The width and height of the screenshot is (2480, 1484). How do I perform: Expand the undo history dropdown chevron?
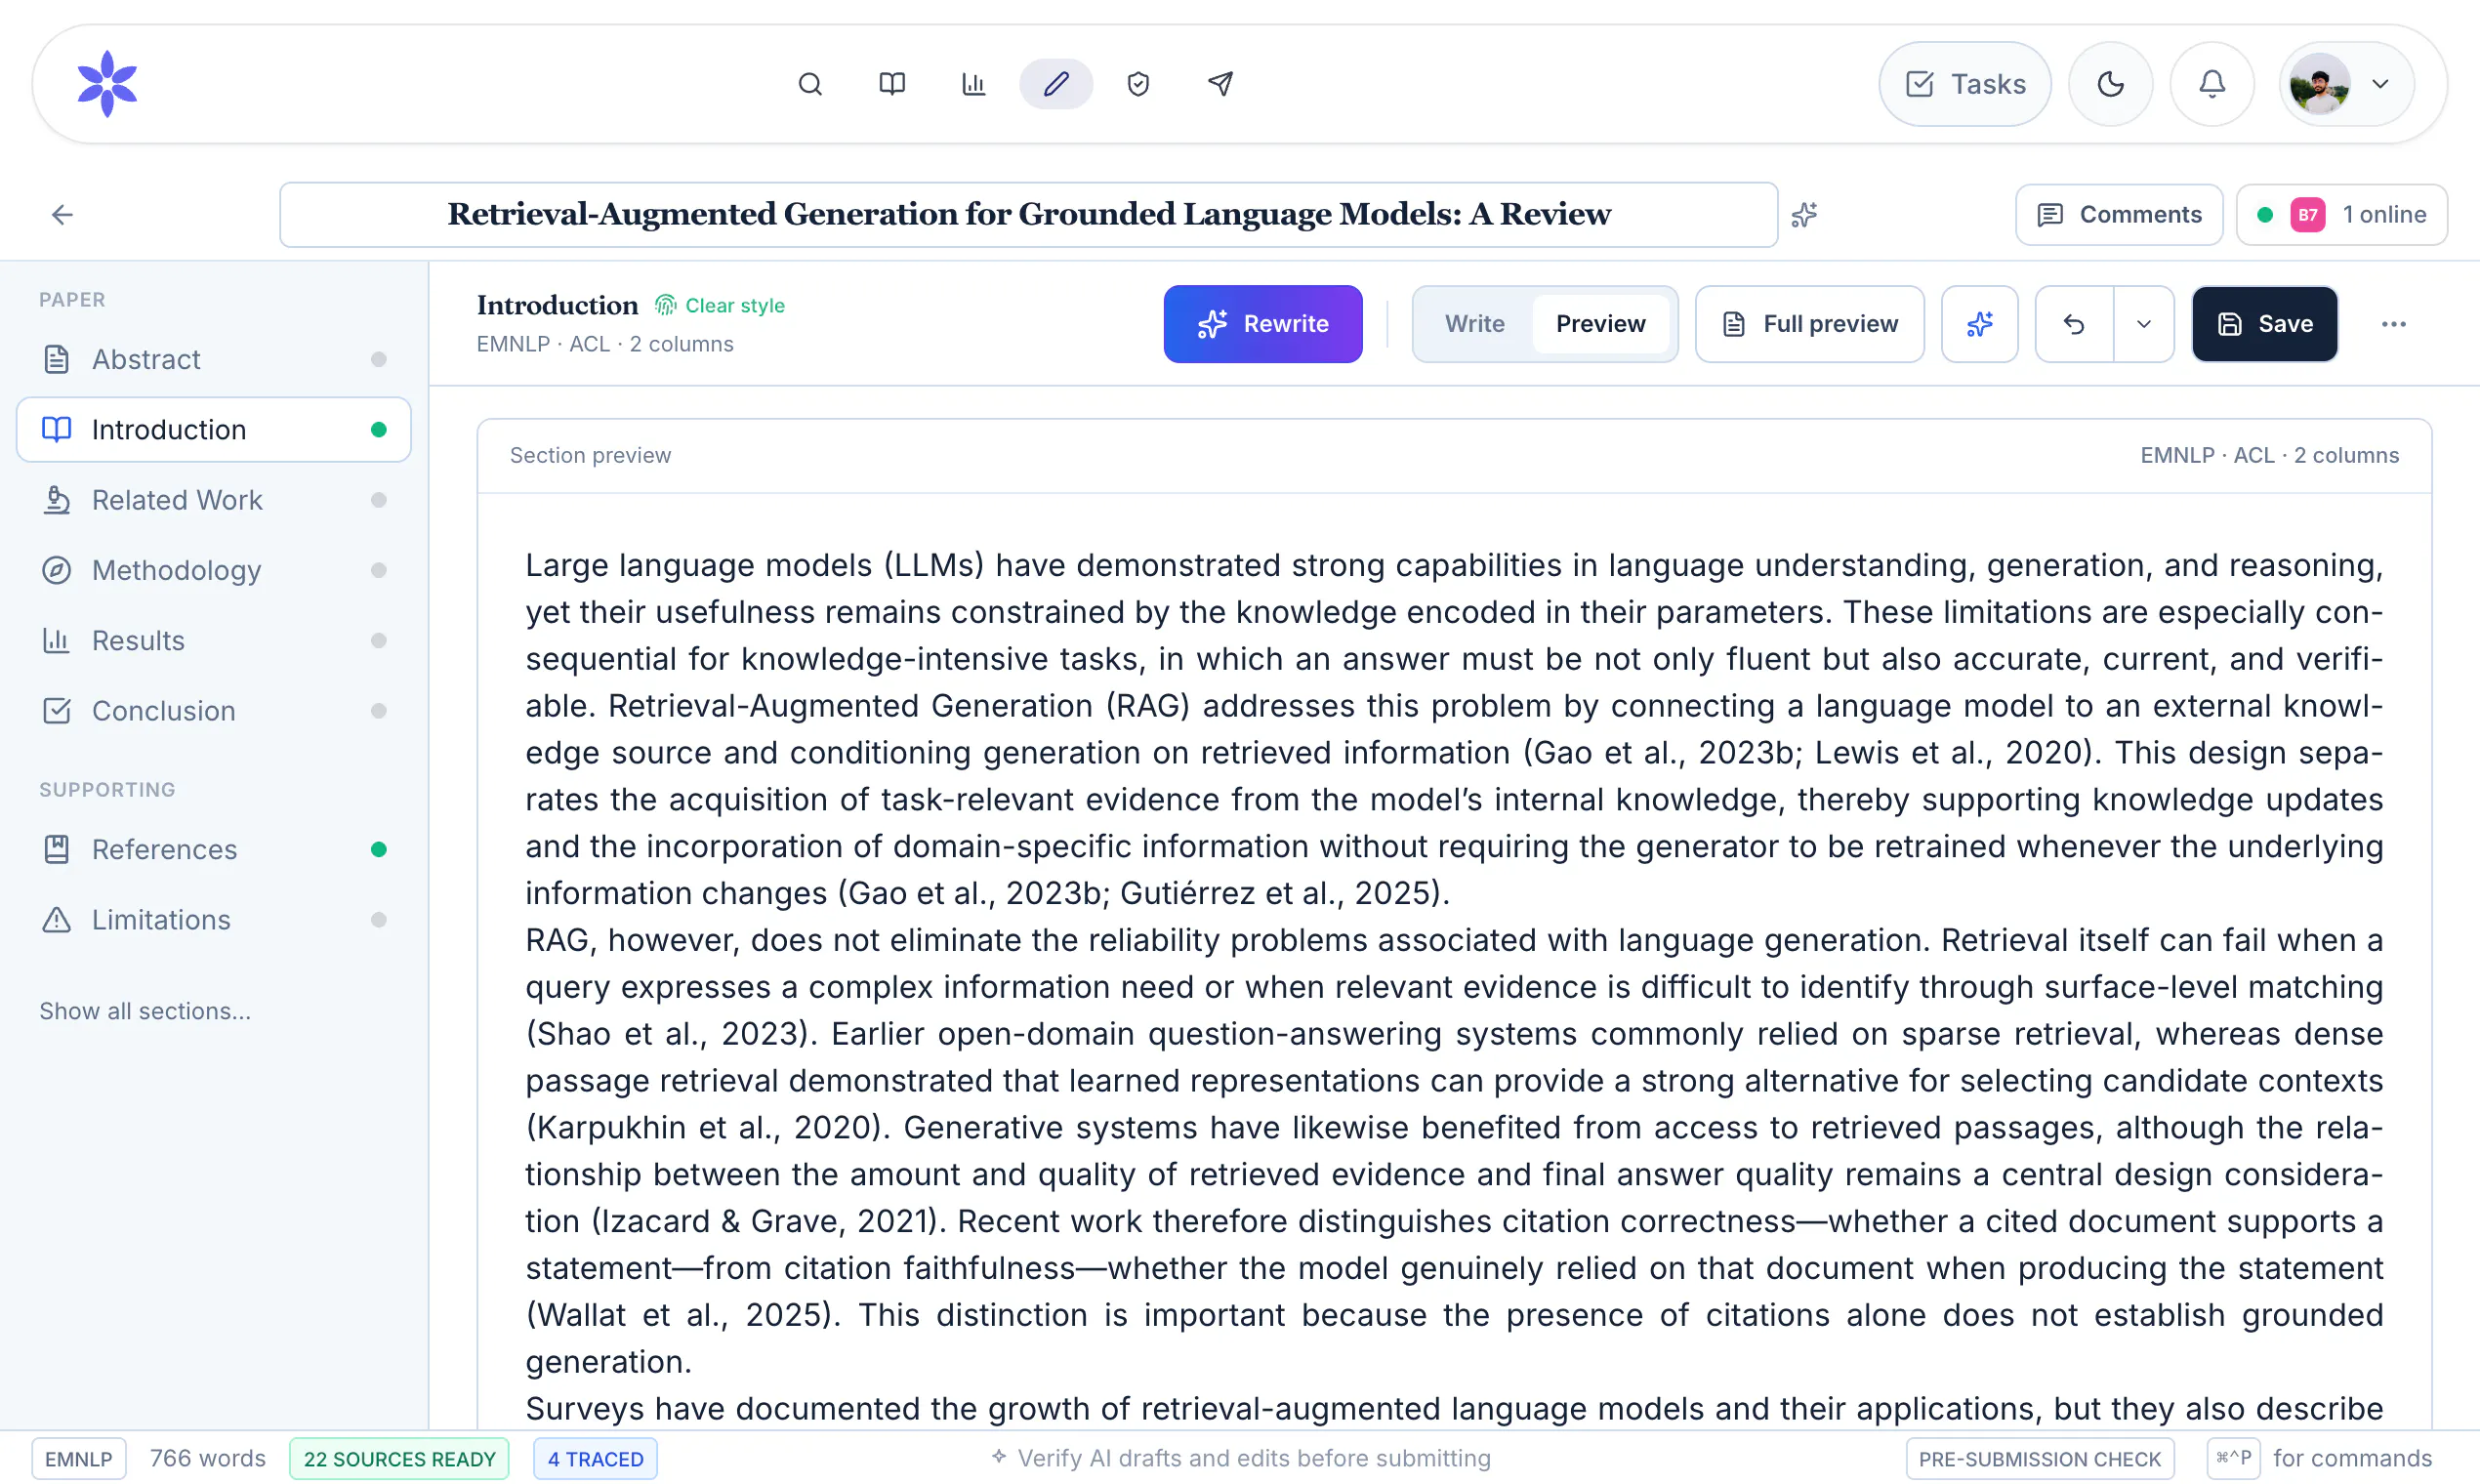pos(2143,324)
